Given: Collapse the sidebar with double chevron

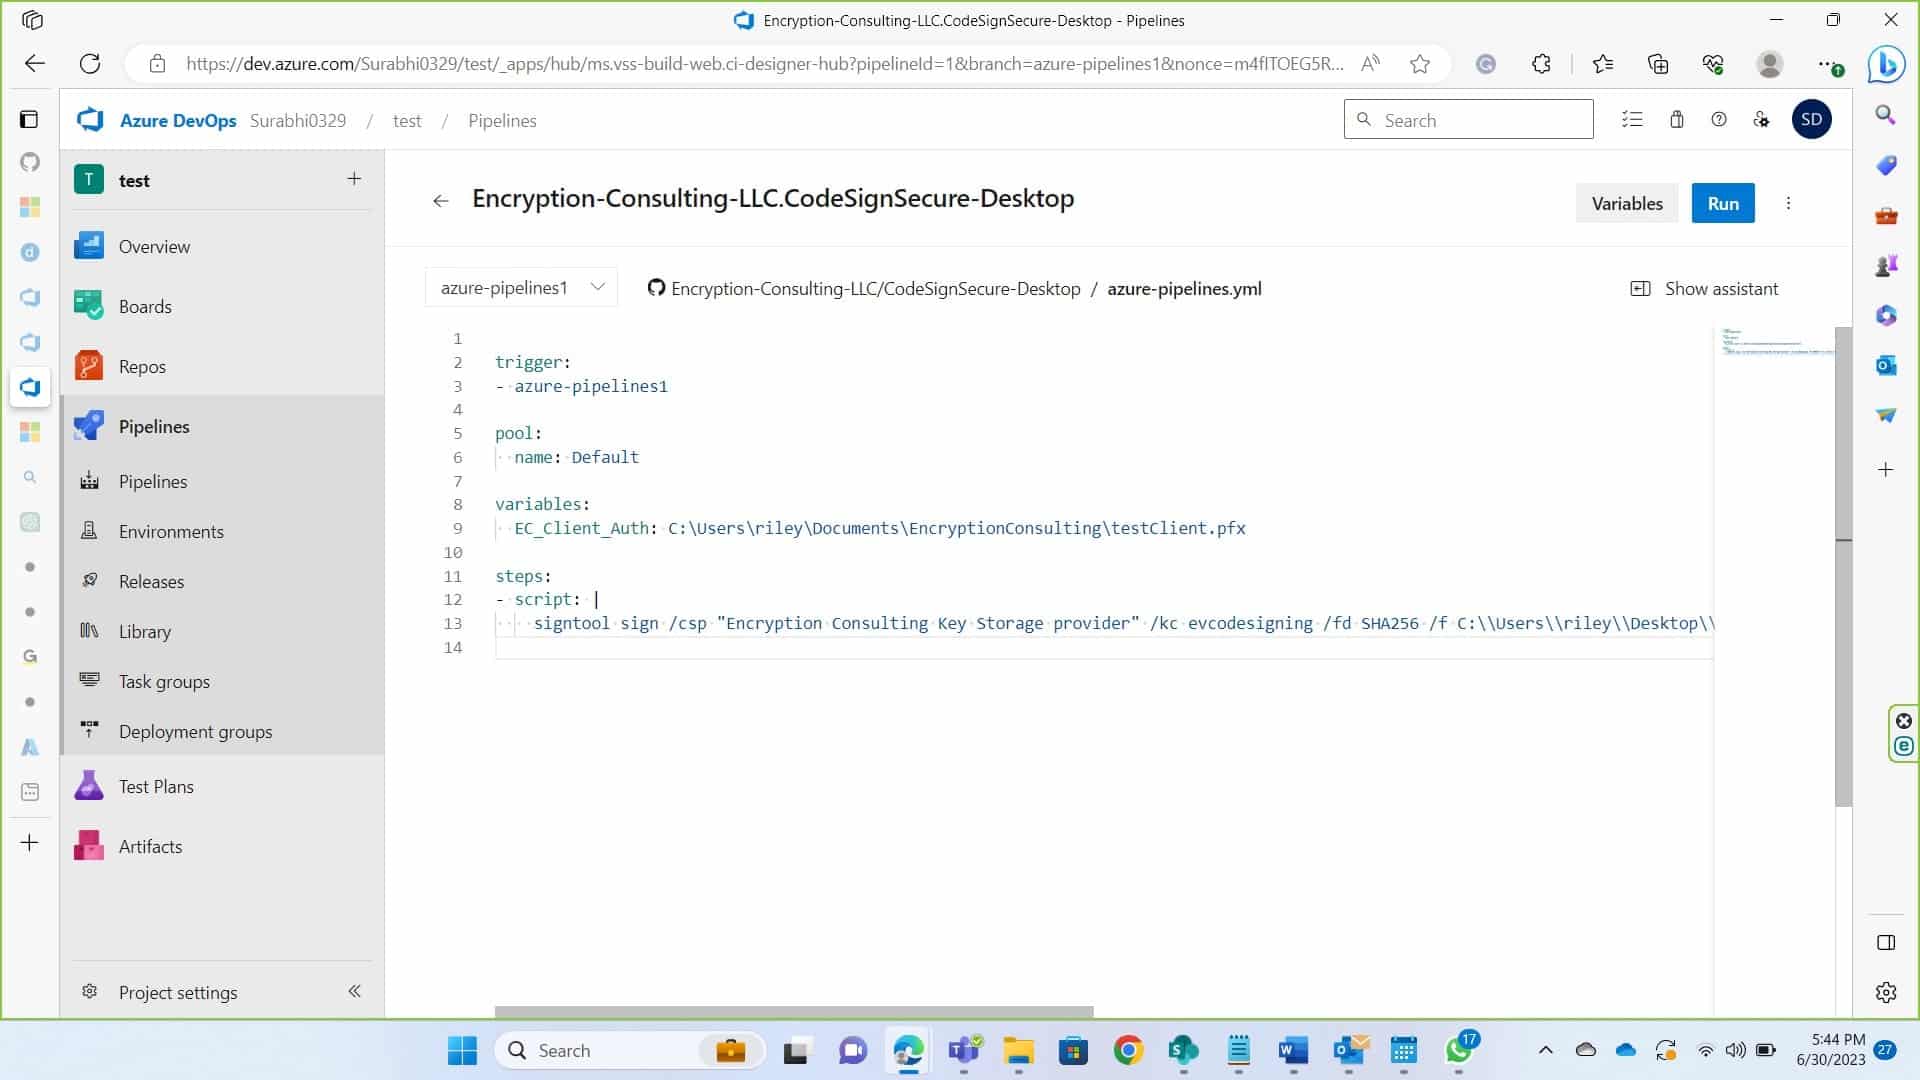Looking at the screenshot, I should tap(354, 991).
